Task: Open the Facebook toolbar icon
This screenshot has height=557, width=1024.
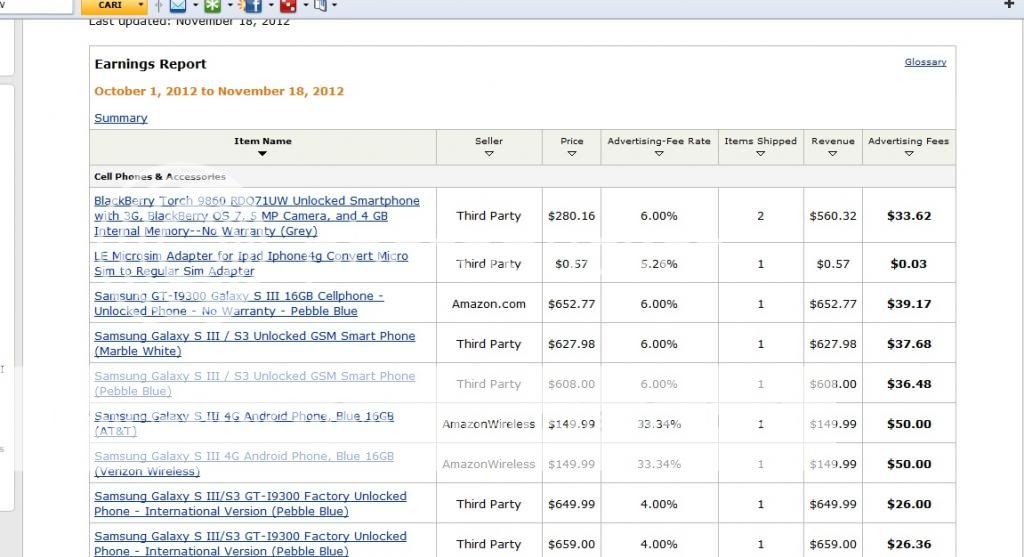Action: (253, 6)
